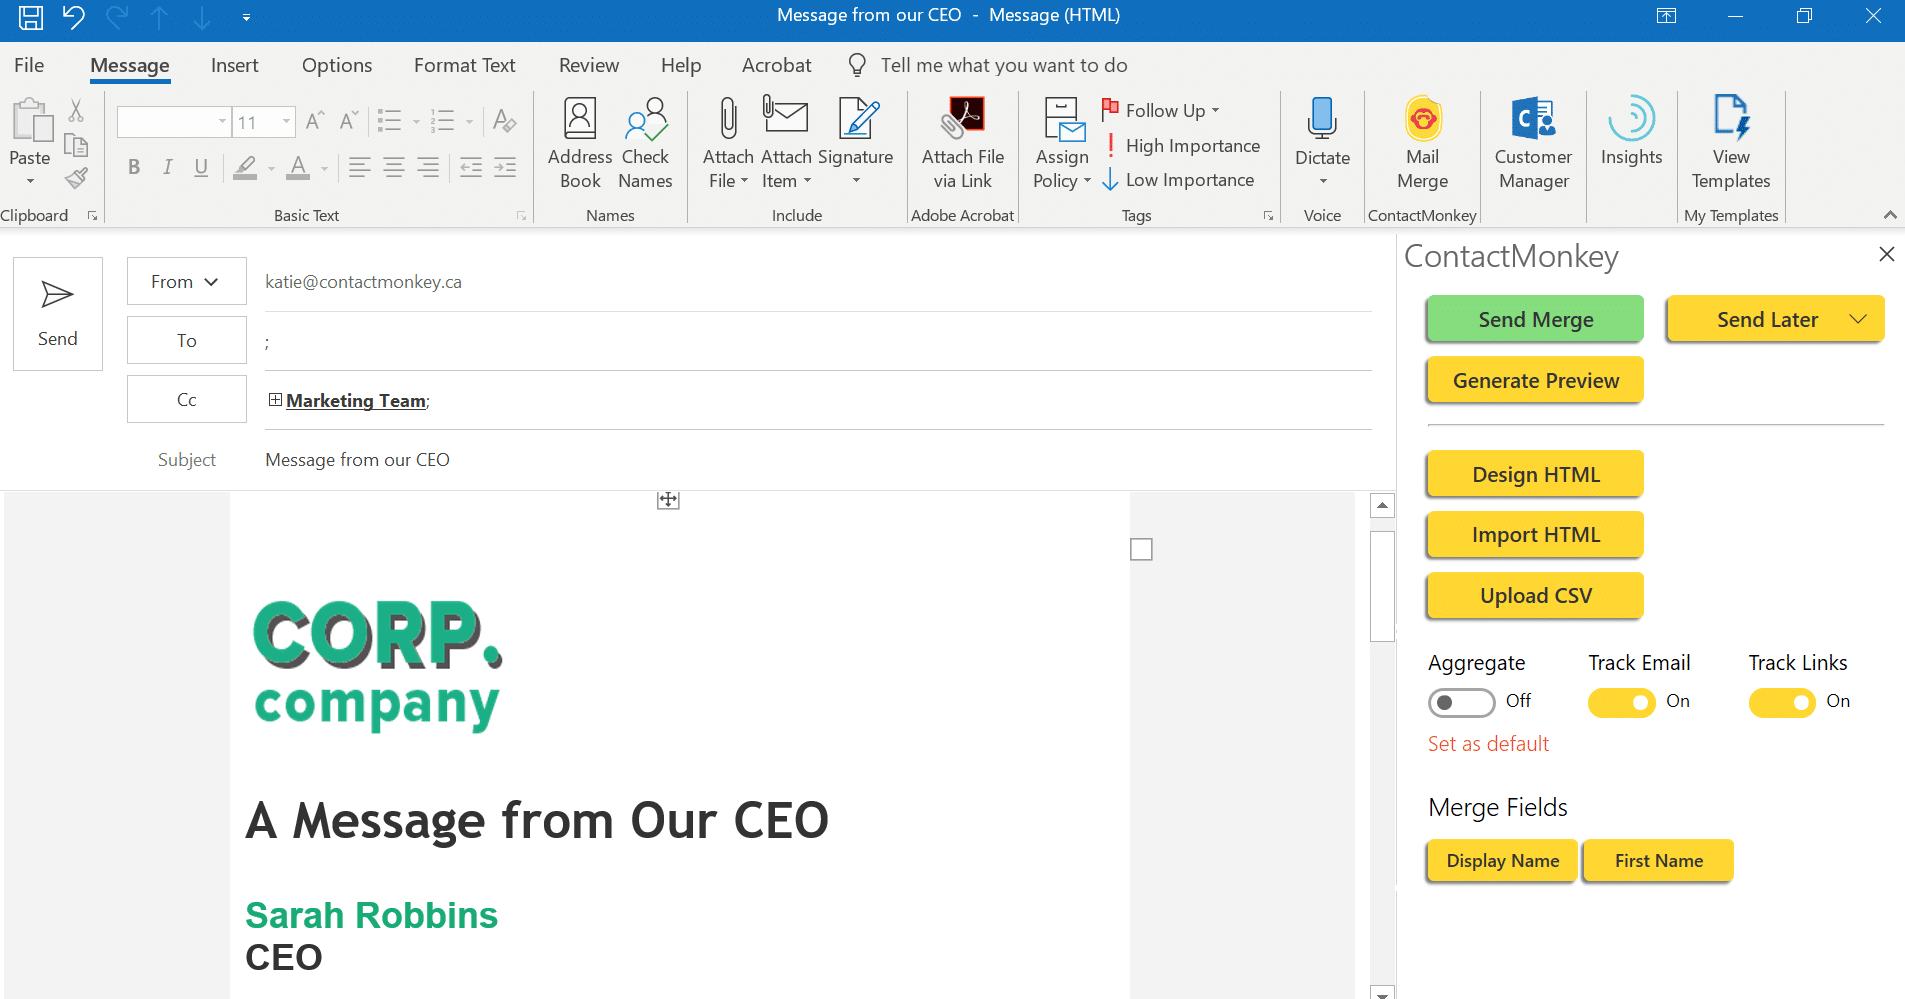Click the message body scrollbar thumb
Screen dimensions: 1905x999
tap(1382, 586)
